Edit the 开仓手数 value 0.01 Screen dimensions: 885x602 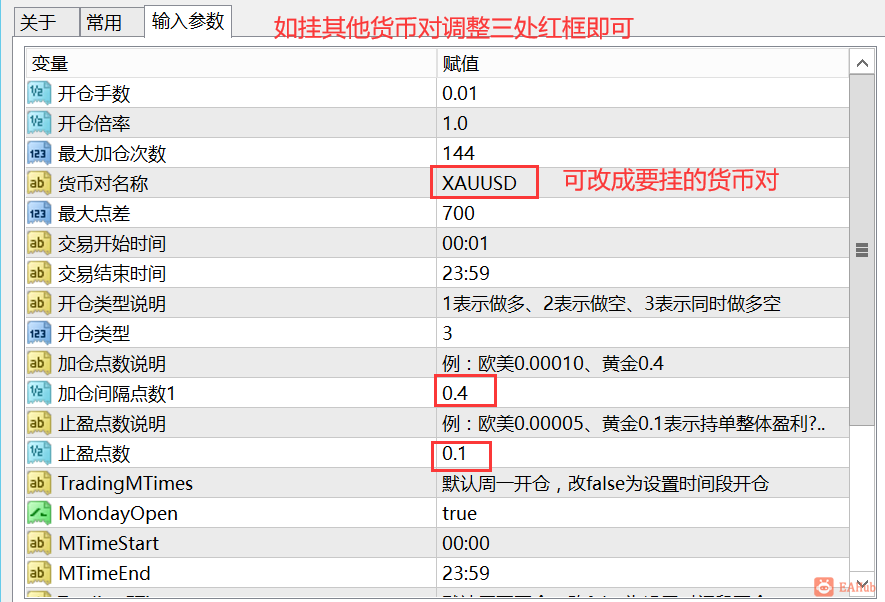[x=642, y=93]
